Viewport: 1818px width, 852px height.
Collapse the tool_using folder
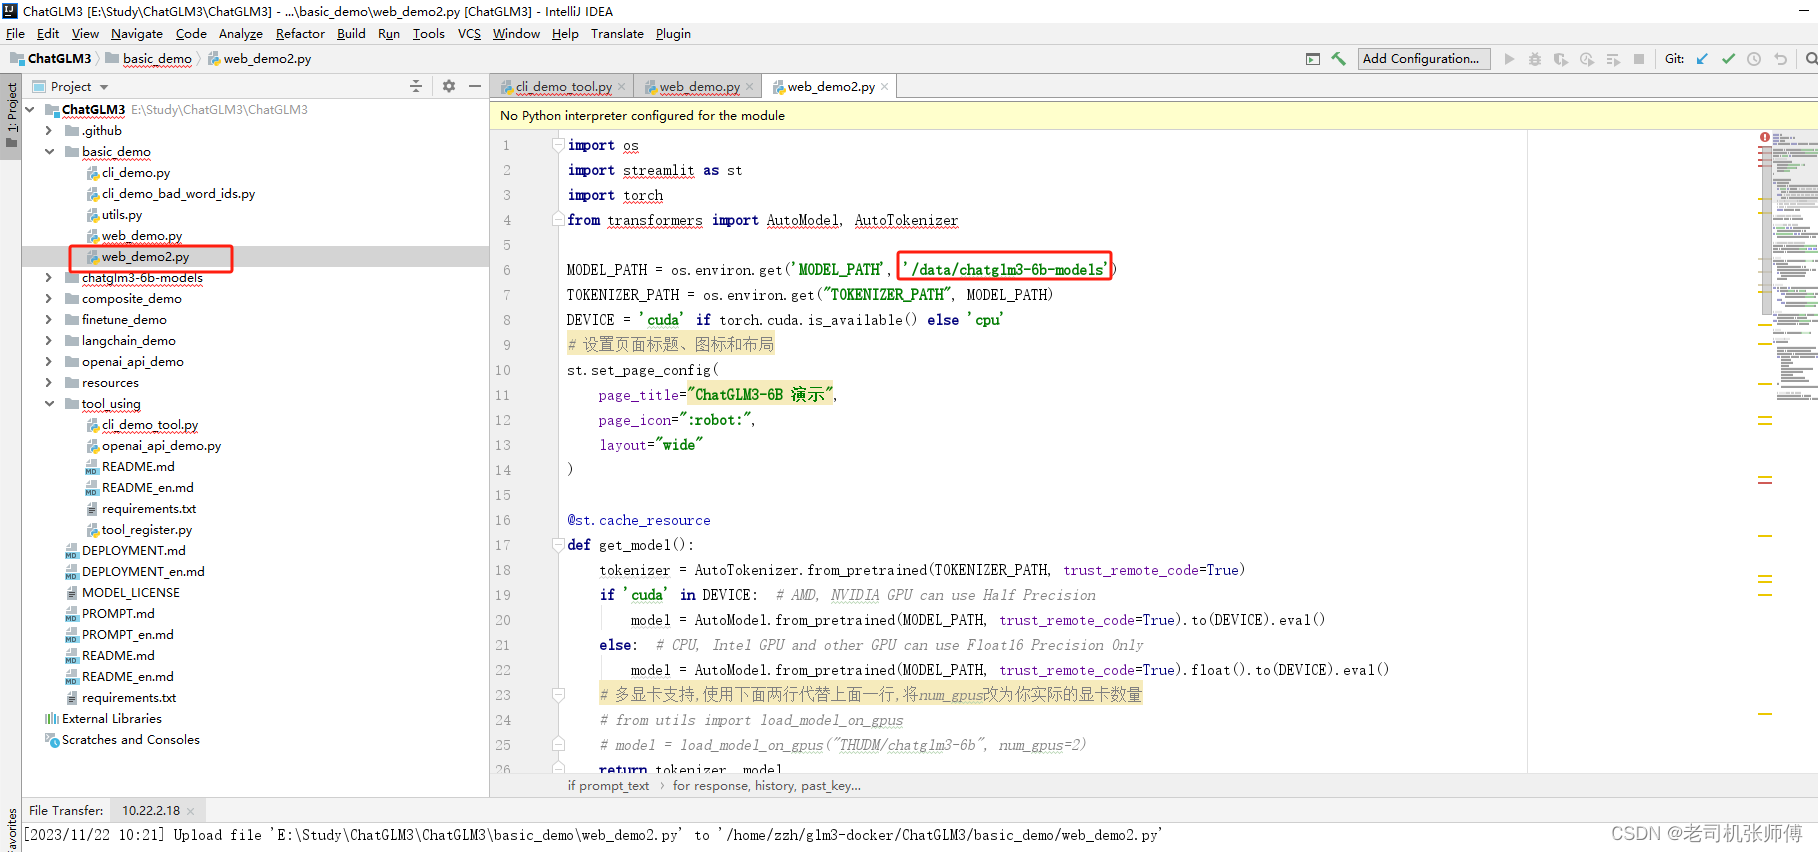[x=49, y=404]
